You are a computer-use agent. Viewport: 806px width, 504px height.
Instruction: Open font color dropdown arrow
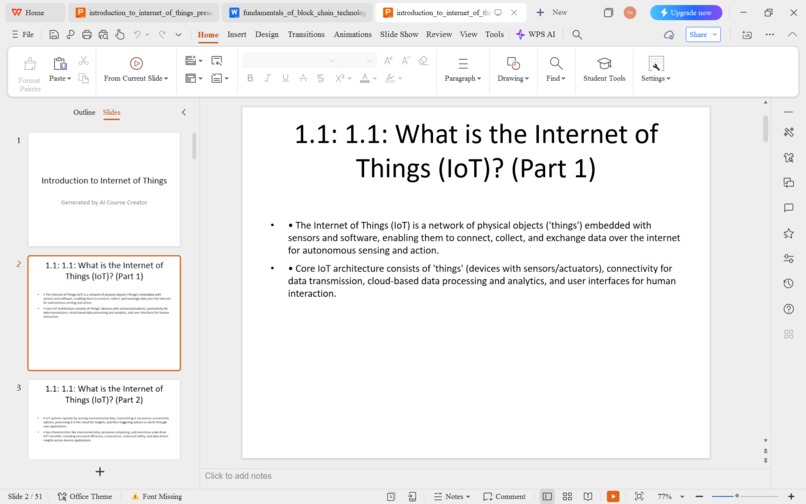pos(375,79)
